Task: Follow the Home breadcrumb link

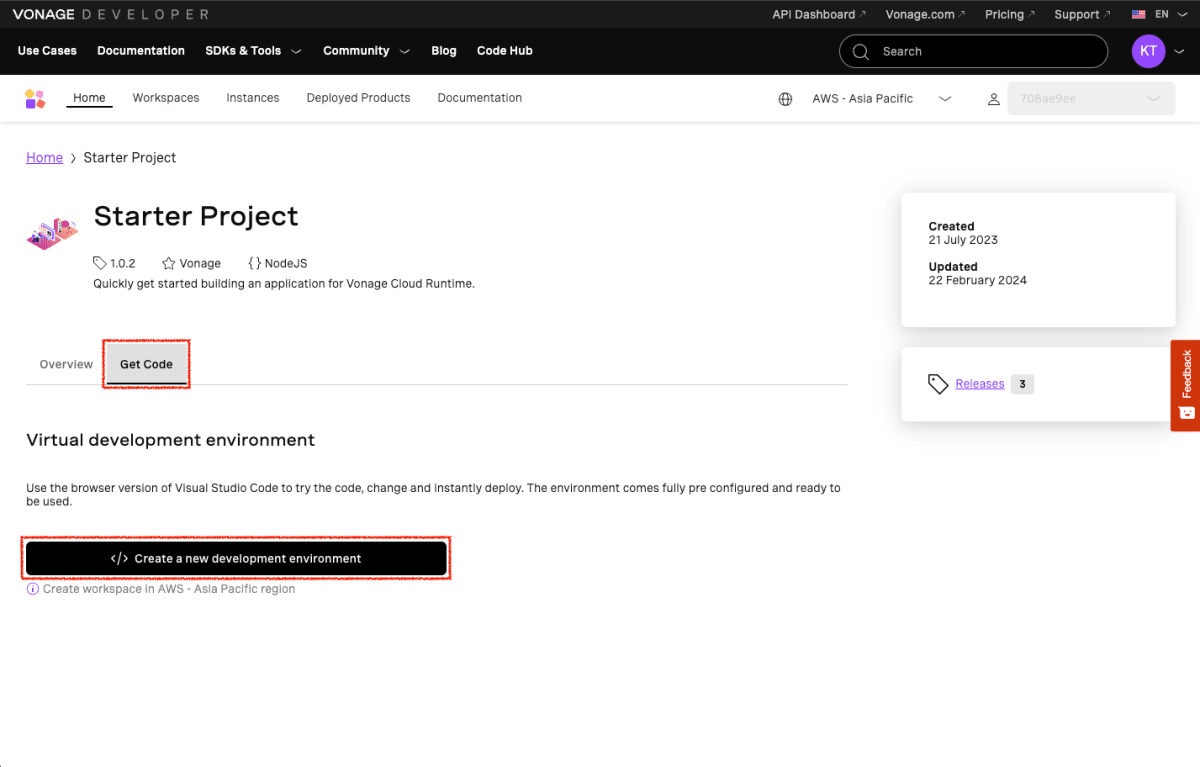Action: [44, 158]
